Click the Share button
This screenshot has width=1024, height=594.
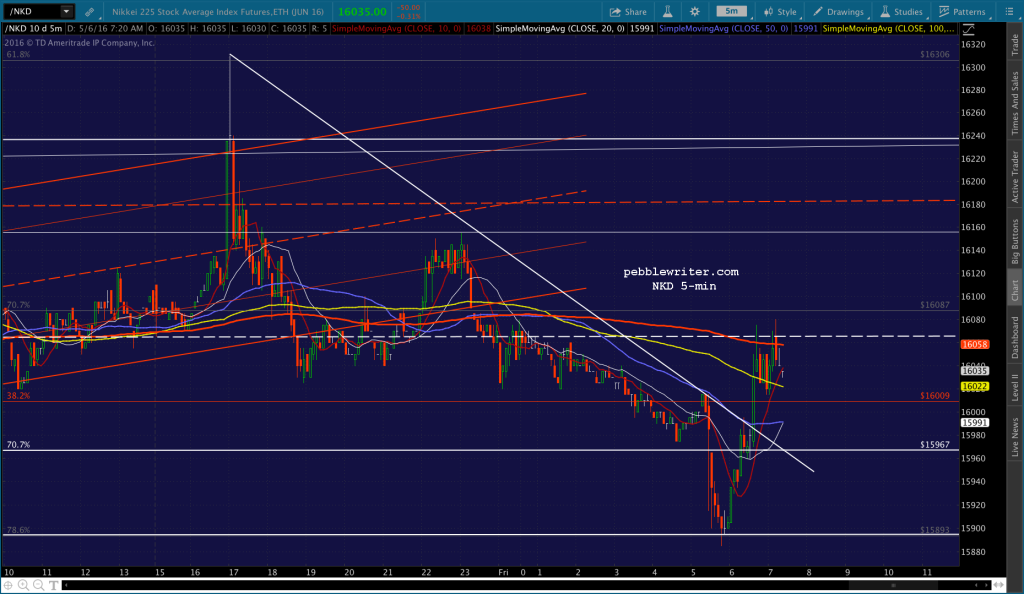628,12
